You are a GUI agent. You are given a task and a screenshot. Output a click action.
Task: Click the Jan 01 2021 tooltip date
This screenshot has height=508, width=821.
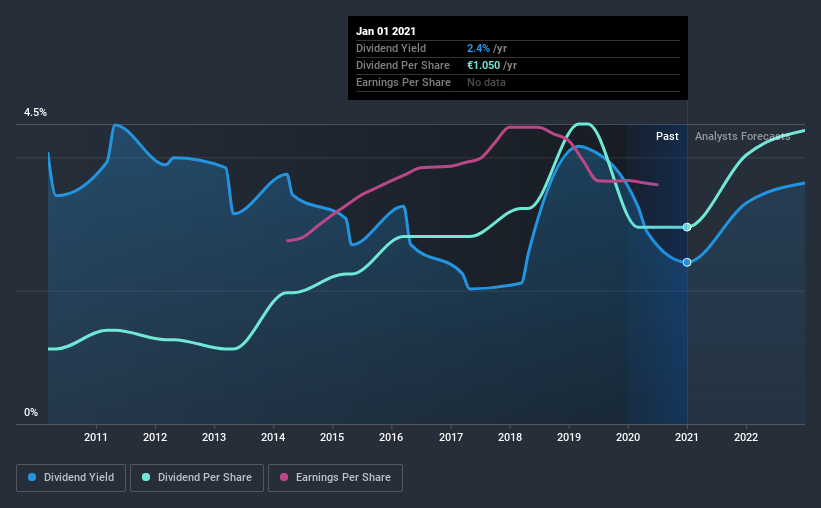click(x=386, y=31)
